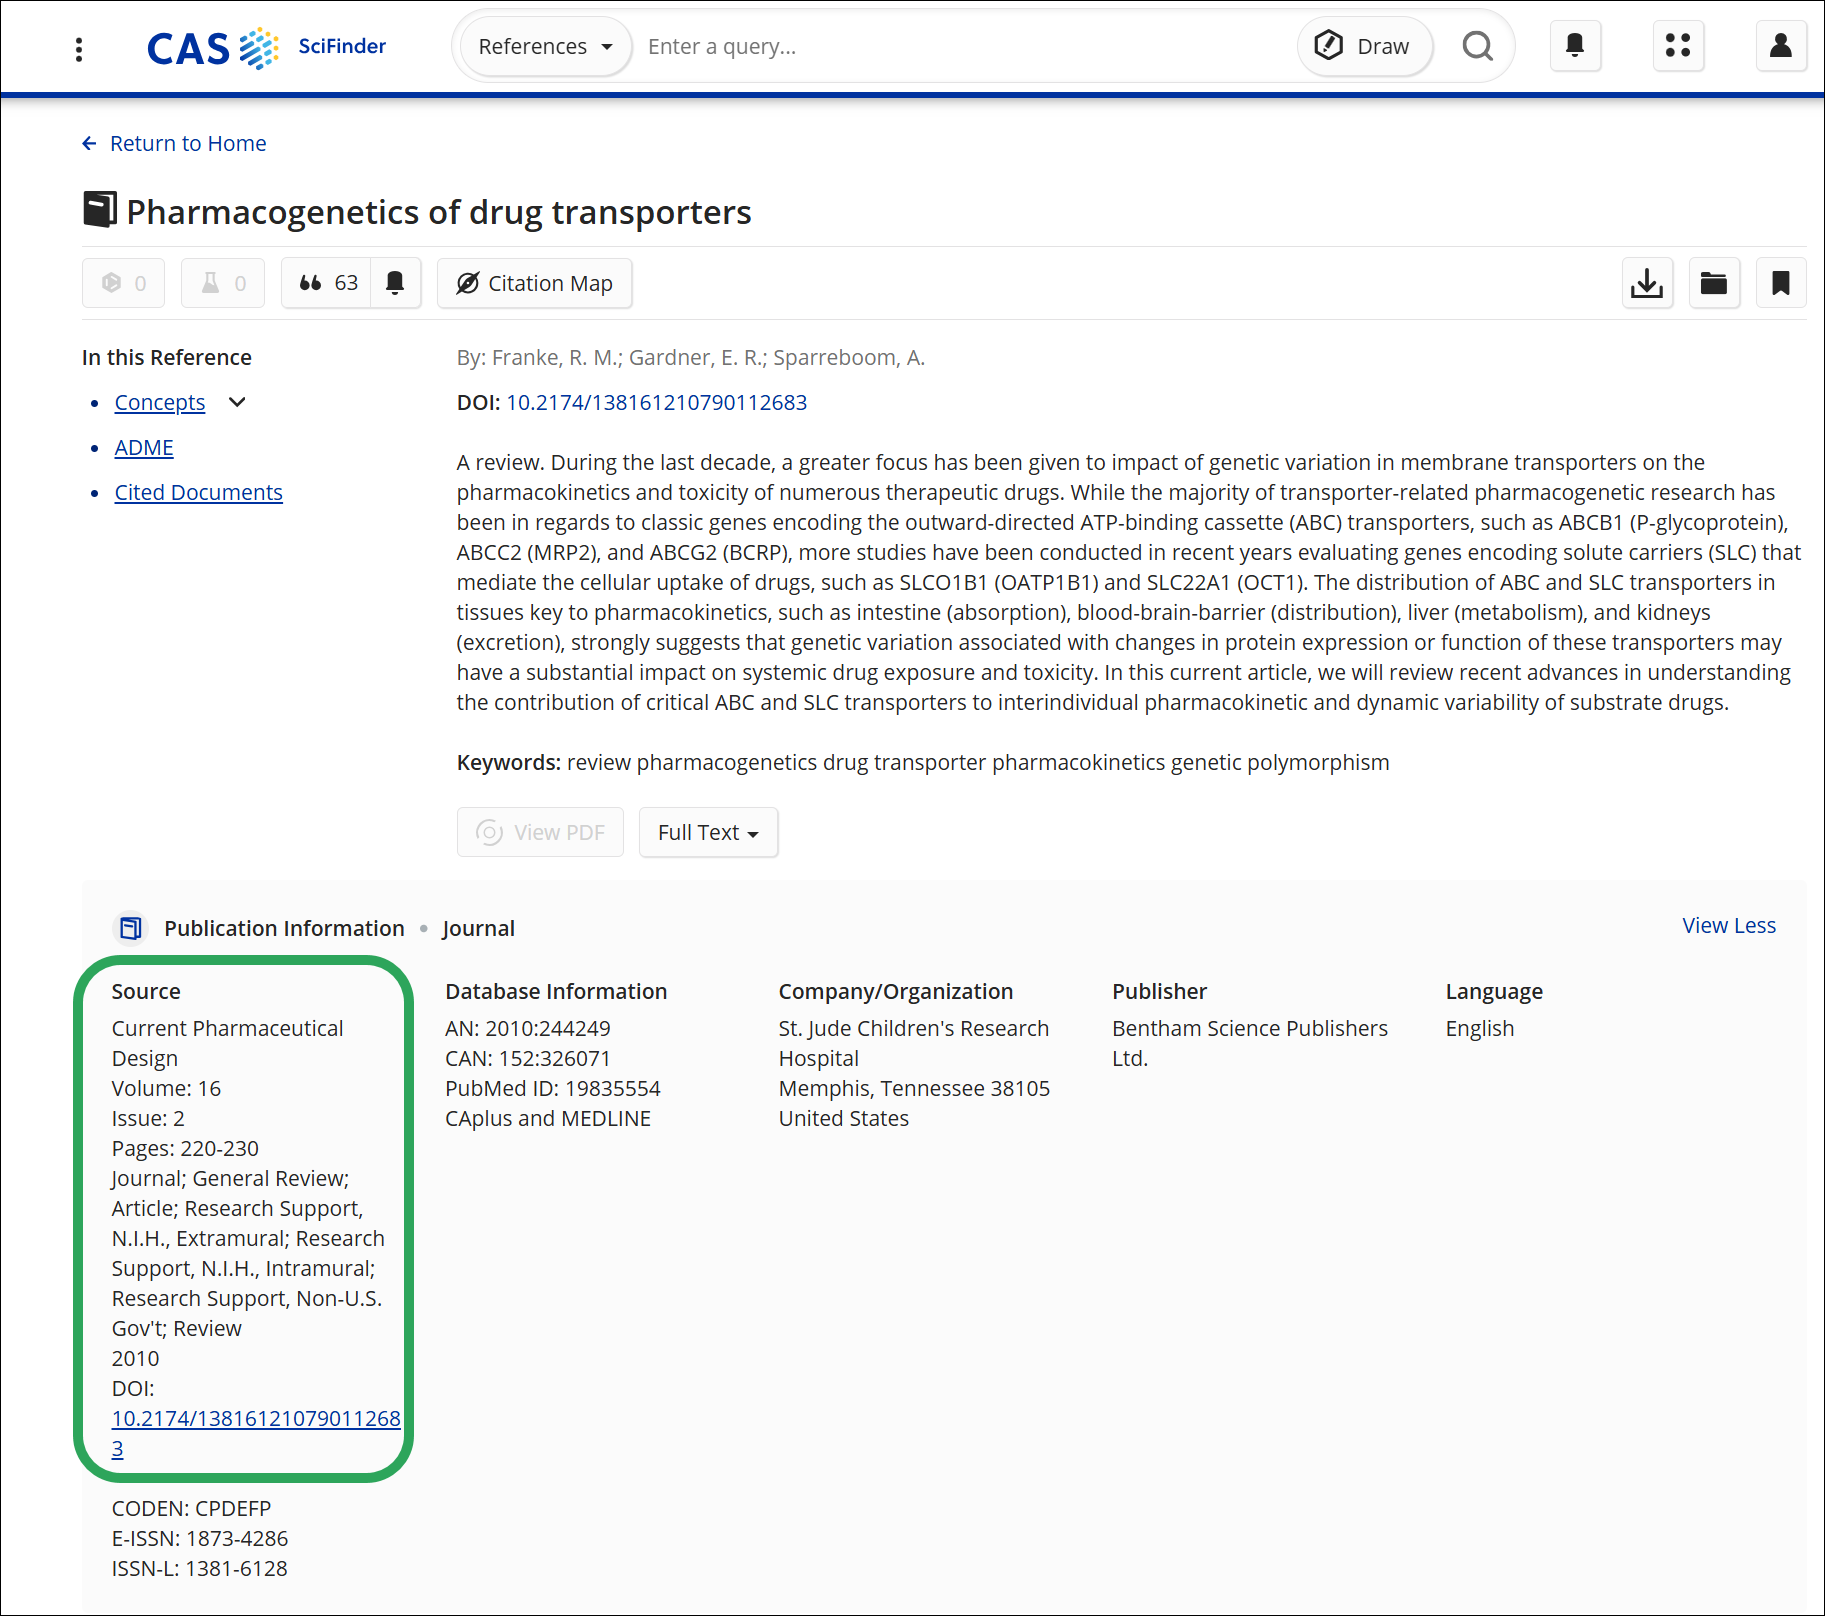Image resolution: width=1825 pixels, height=1616 pixels.
Task: Click View Less to collapse details
Action: pyautogui.click(x=1728, y=926)
